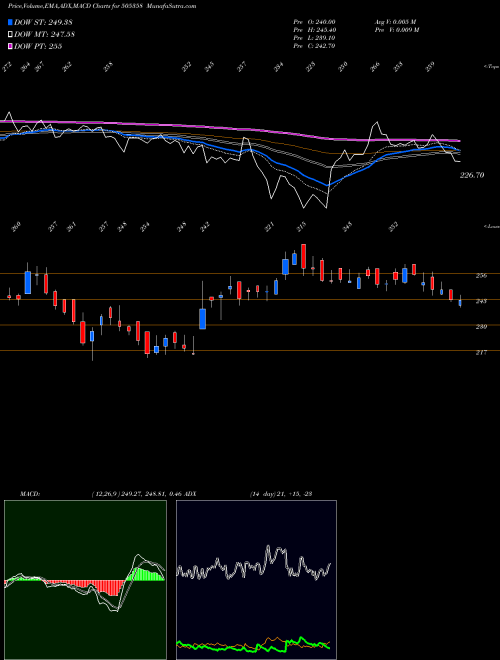This screenshot has width=500, height=660.
Task: Click the '<Lows' label beside the candlestick chart
Action: click(x=491, y=226)
